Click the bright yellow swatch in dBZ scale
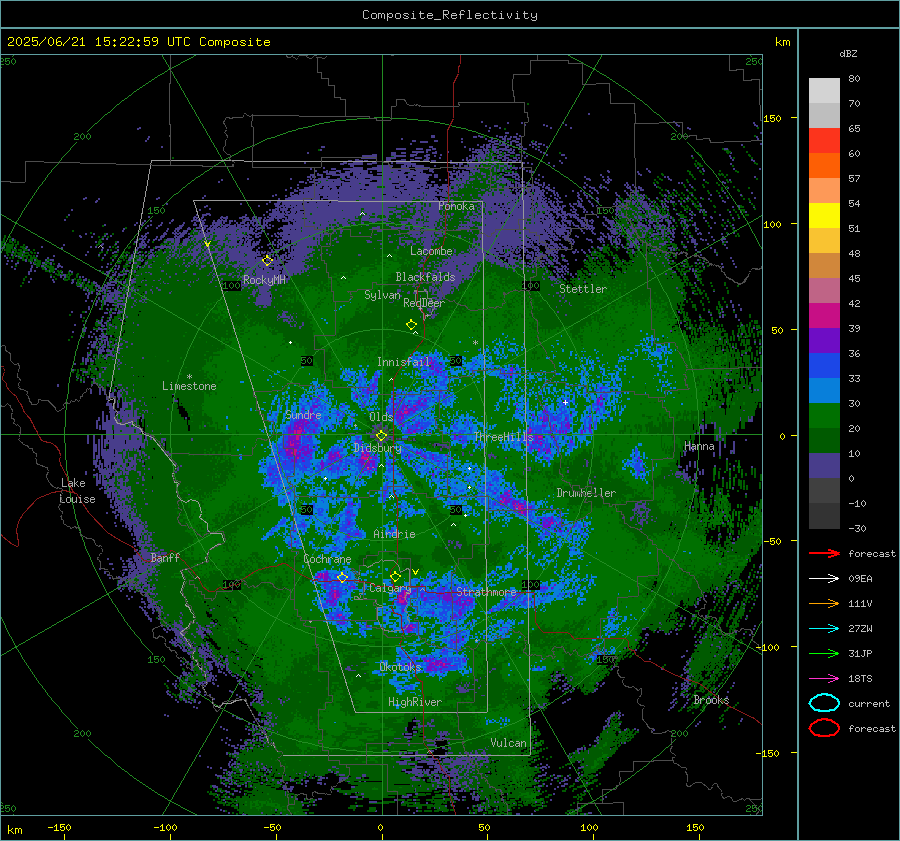Viewport: 900px width, 841px height. click(824, 215)
